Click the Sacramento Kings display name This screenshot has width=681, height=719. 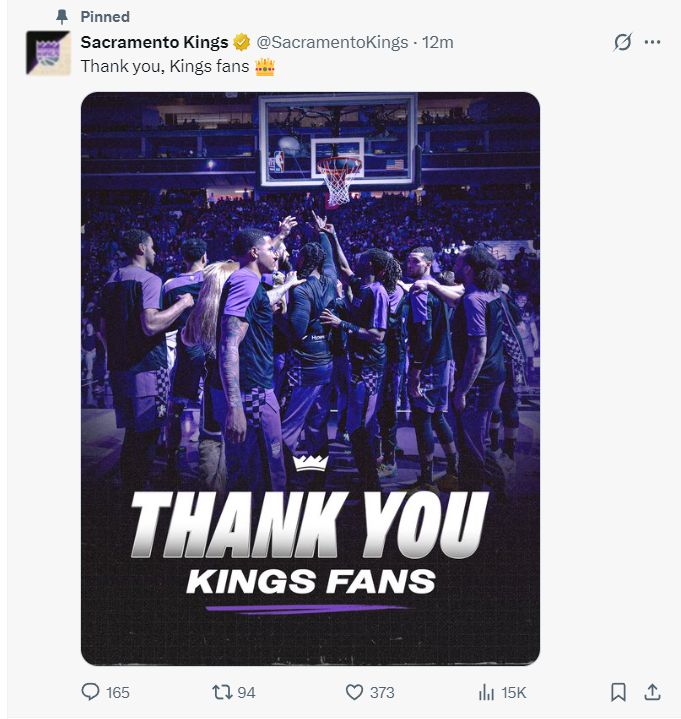click(x=154, y=42)
